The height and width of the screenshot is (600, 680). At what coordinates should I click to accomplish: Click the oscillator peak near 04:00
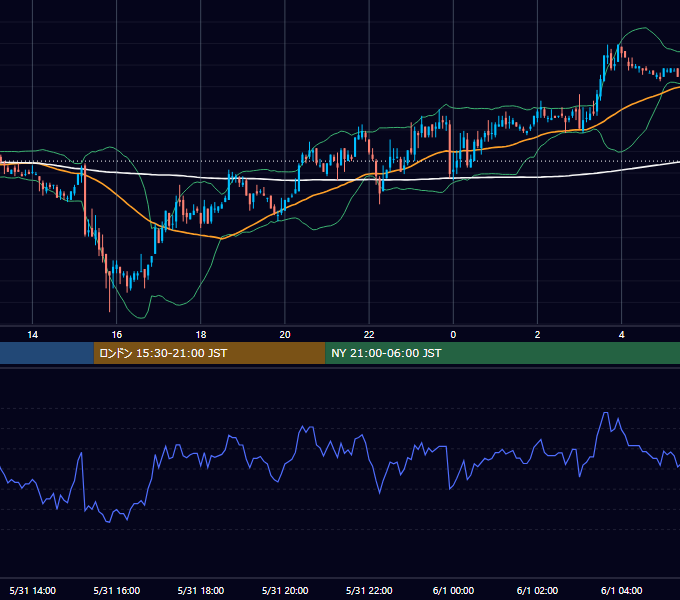point(606,413)
